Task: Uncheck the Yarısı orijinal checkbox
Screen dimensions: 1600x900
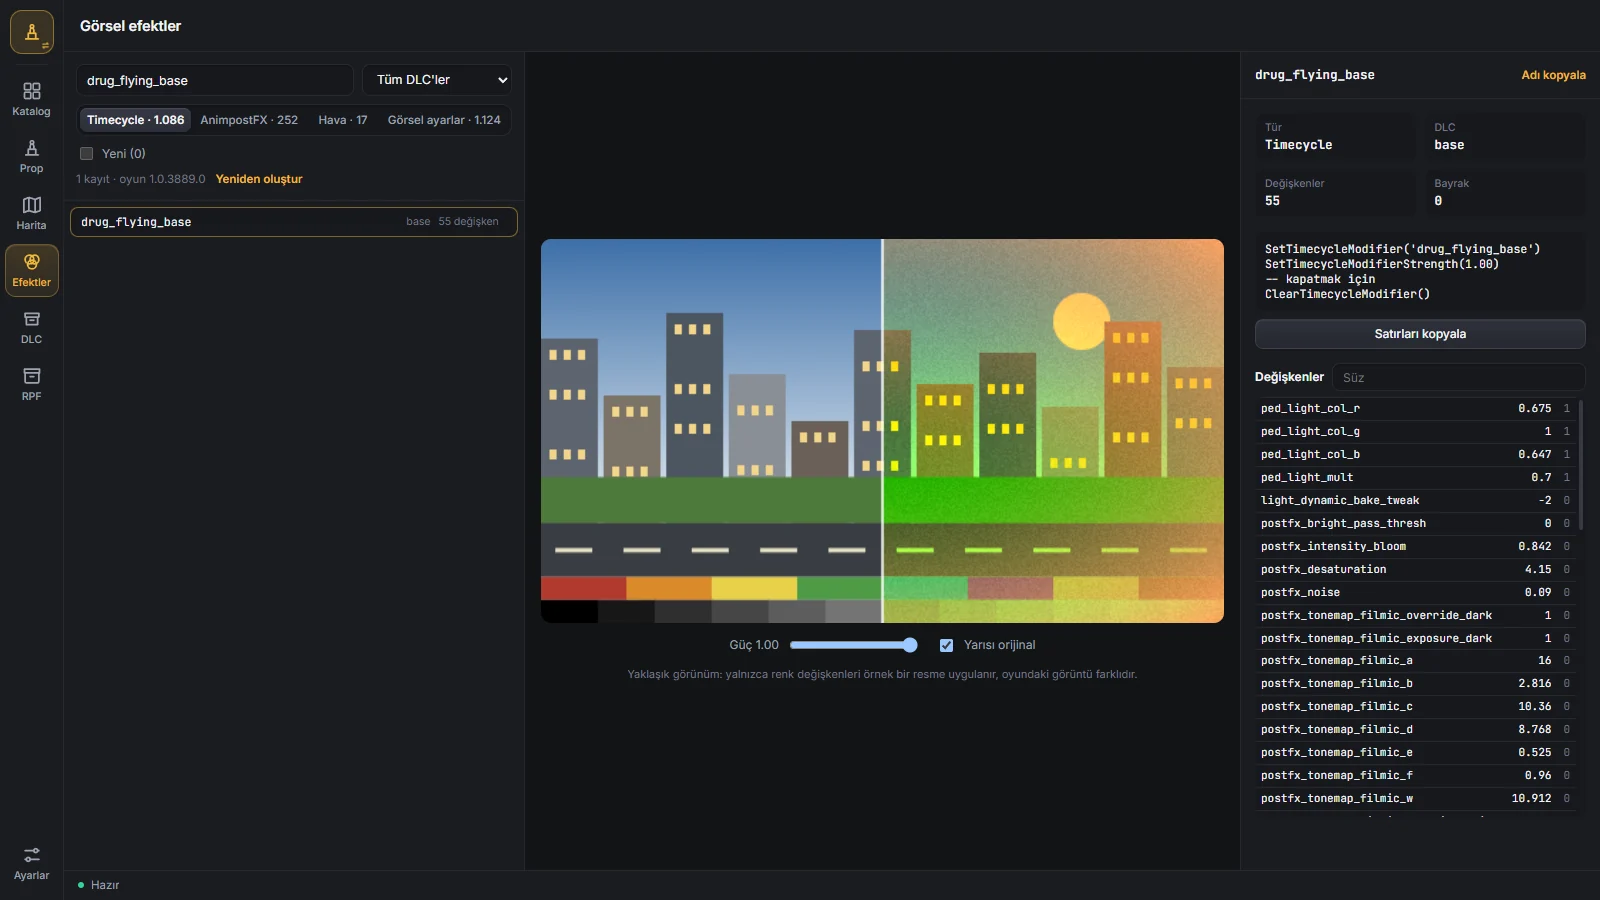Action: [946, 645]
